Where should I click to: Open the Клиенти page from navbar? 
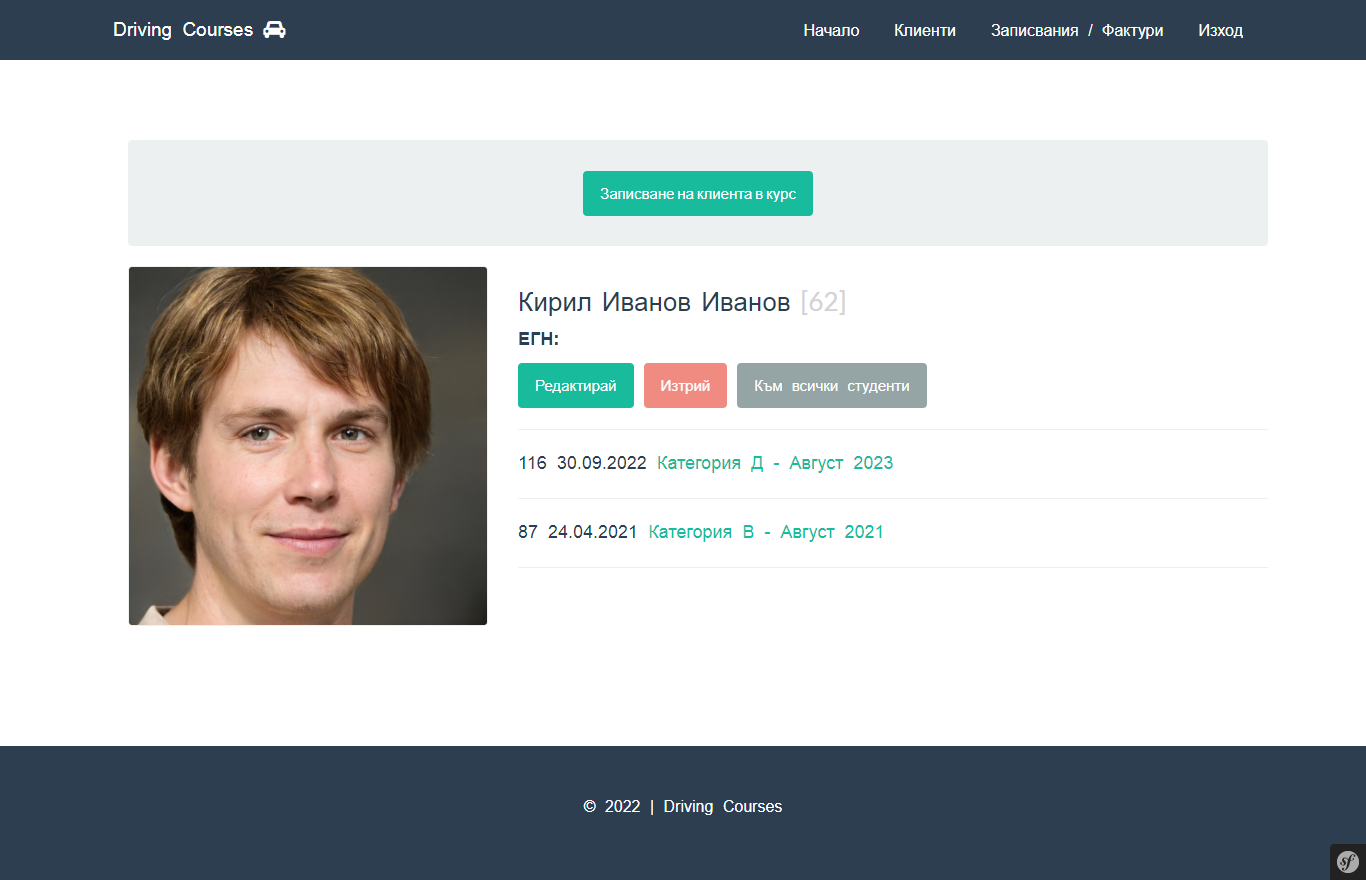924,30
